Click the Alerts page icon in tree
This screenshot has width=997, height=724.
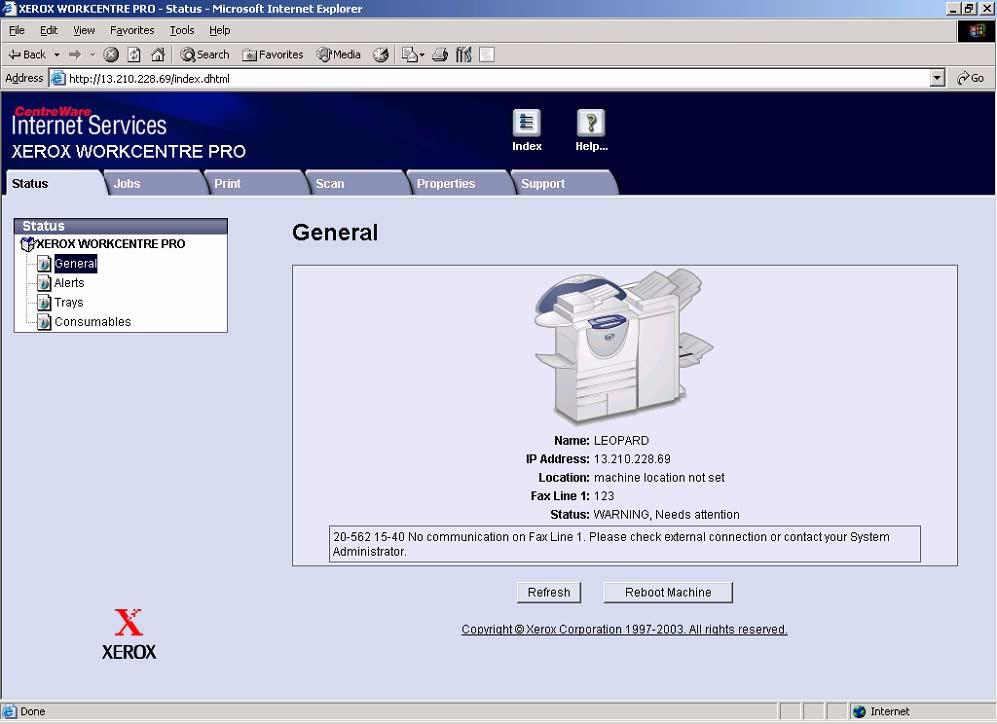pyautogui.click(x=44, y=283)
